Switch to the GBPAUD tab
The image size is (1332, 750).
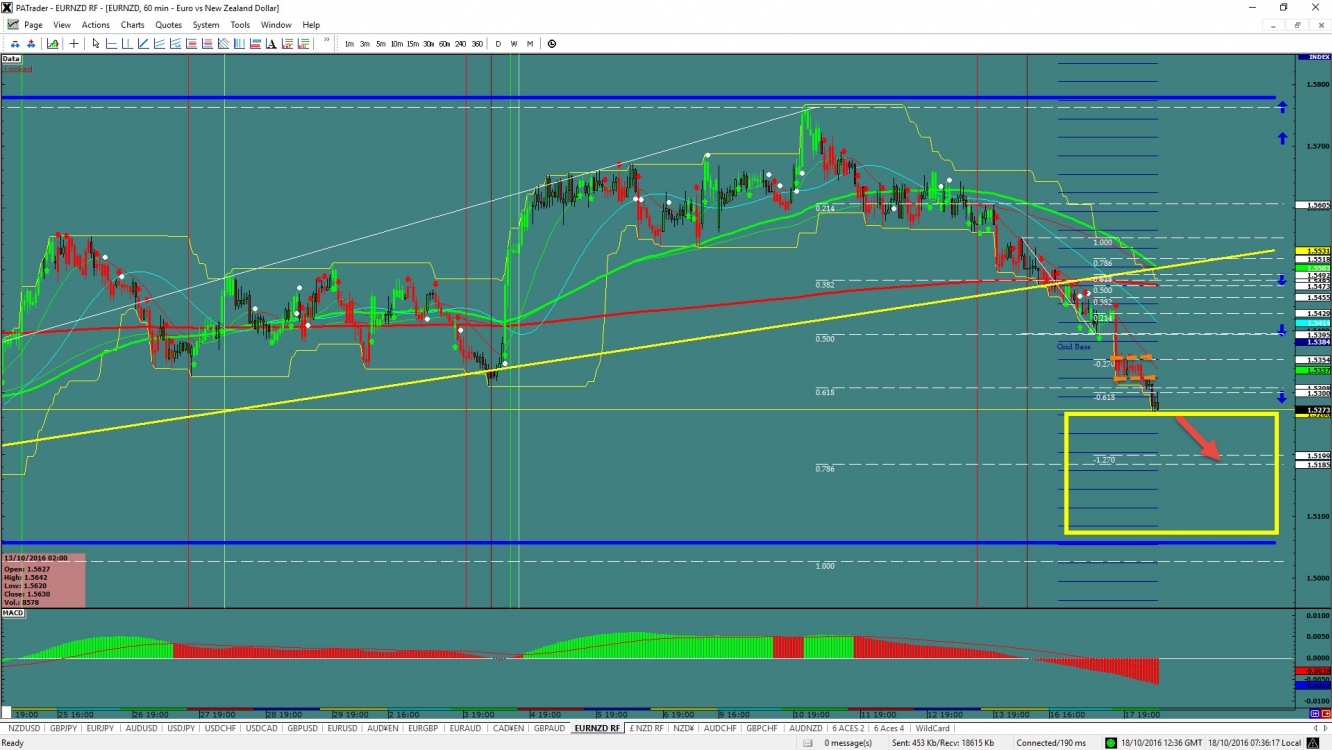click(x=549, y=728)
